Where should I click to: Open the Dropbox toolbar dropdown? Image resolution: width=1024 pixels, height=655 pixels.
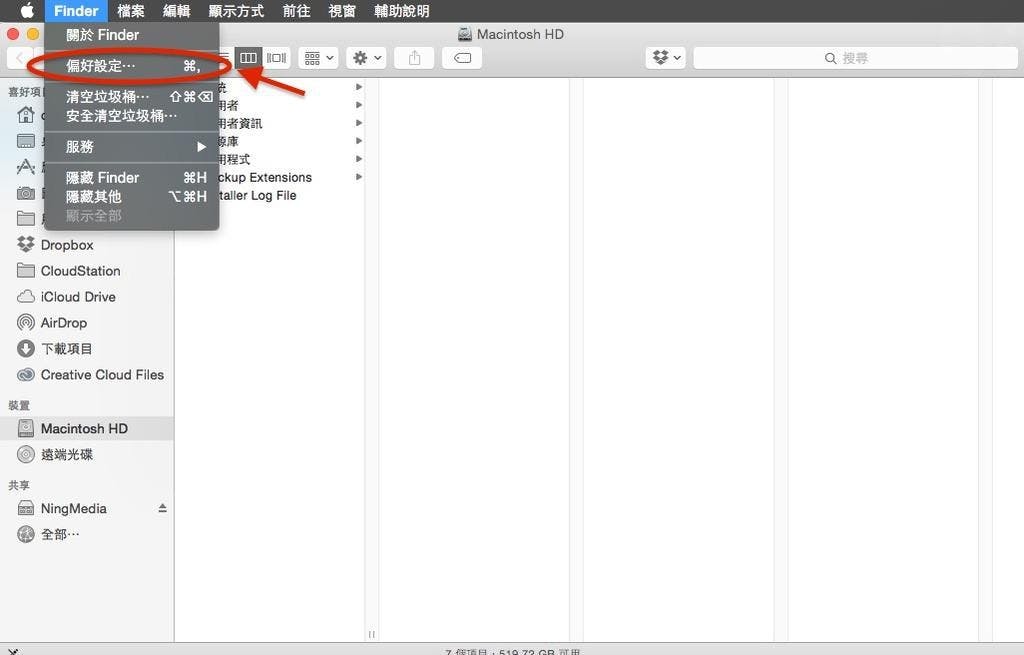pos(665,58)
